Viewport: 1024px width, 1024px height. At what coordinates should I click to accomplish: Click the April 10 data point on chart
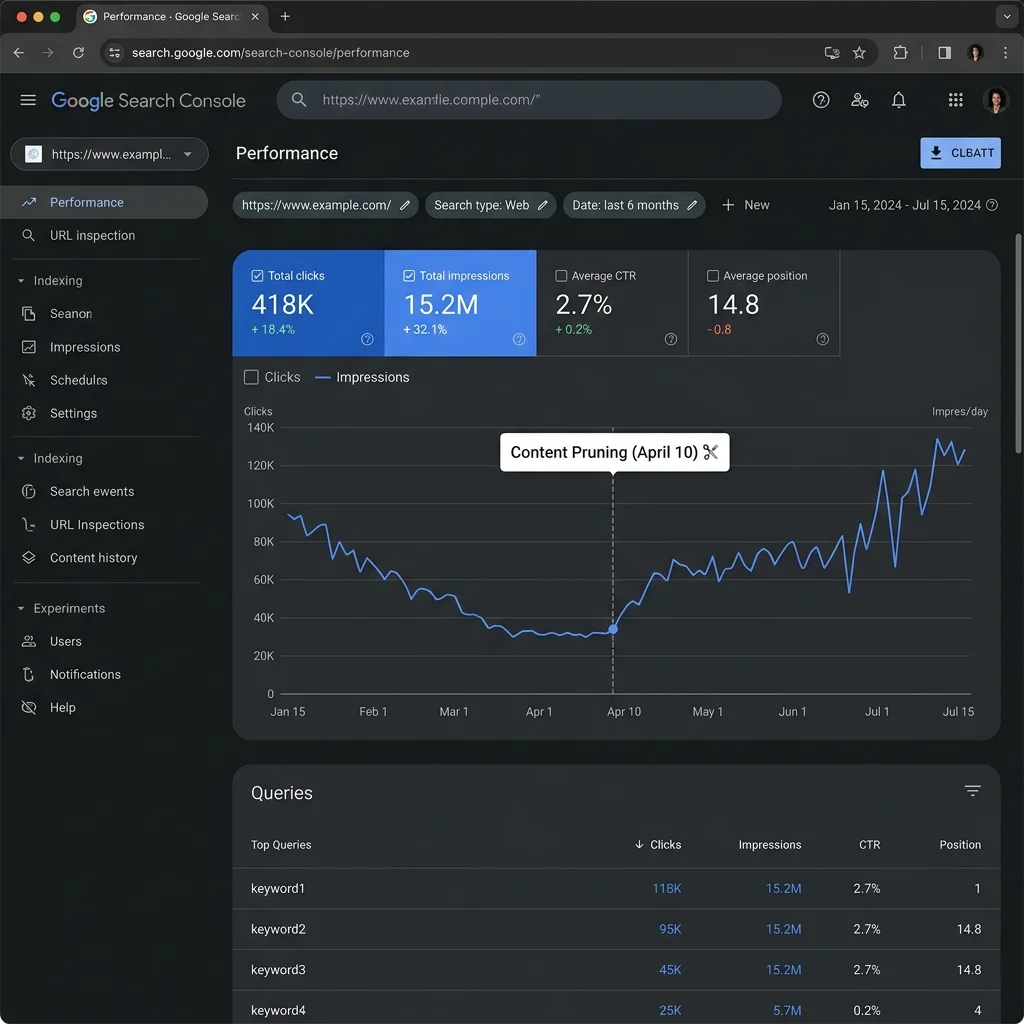613,630
